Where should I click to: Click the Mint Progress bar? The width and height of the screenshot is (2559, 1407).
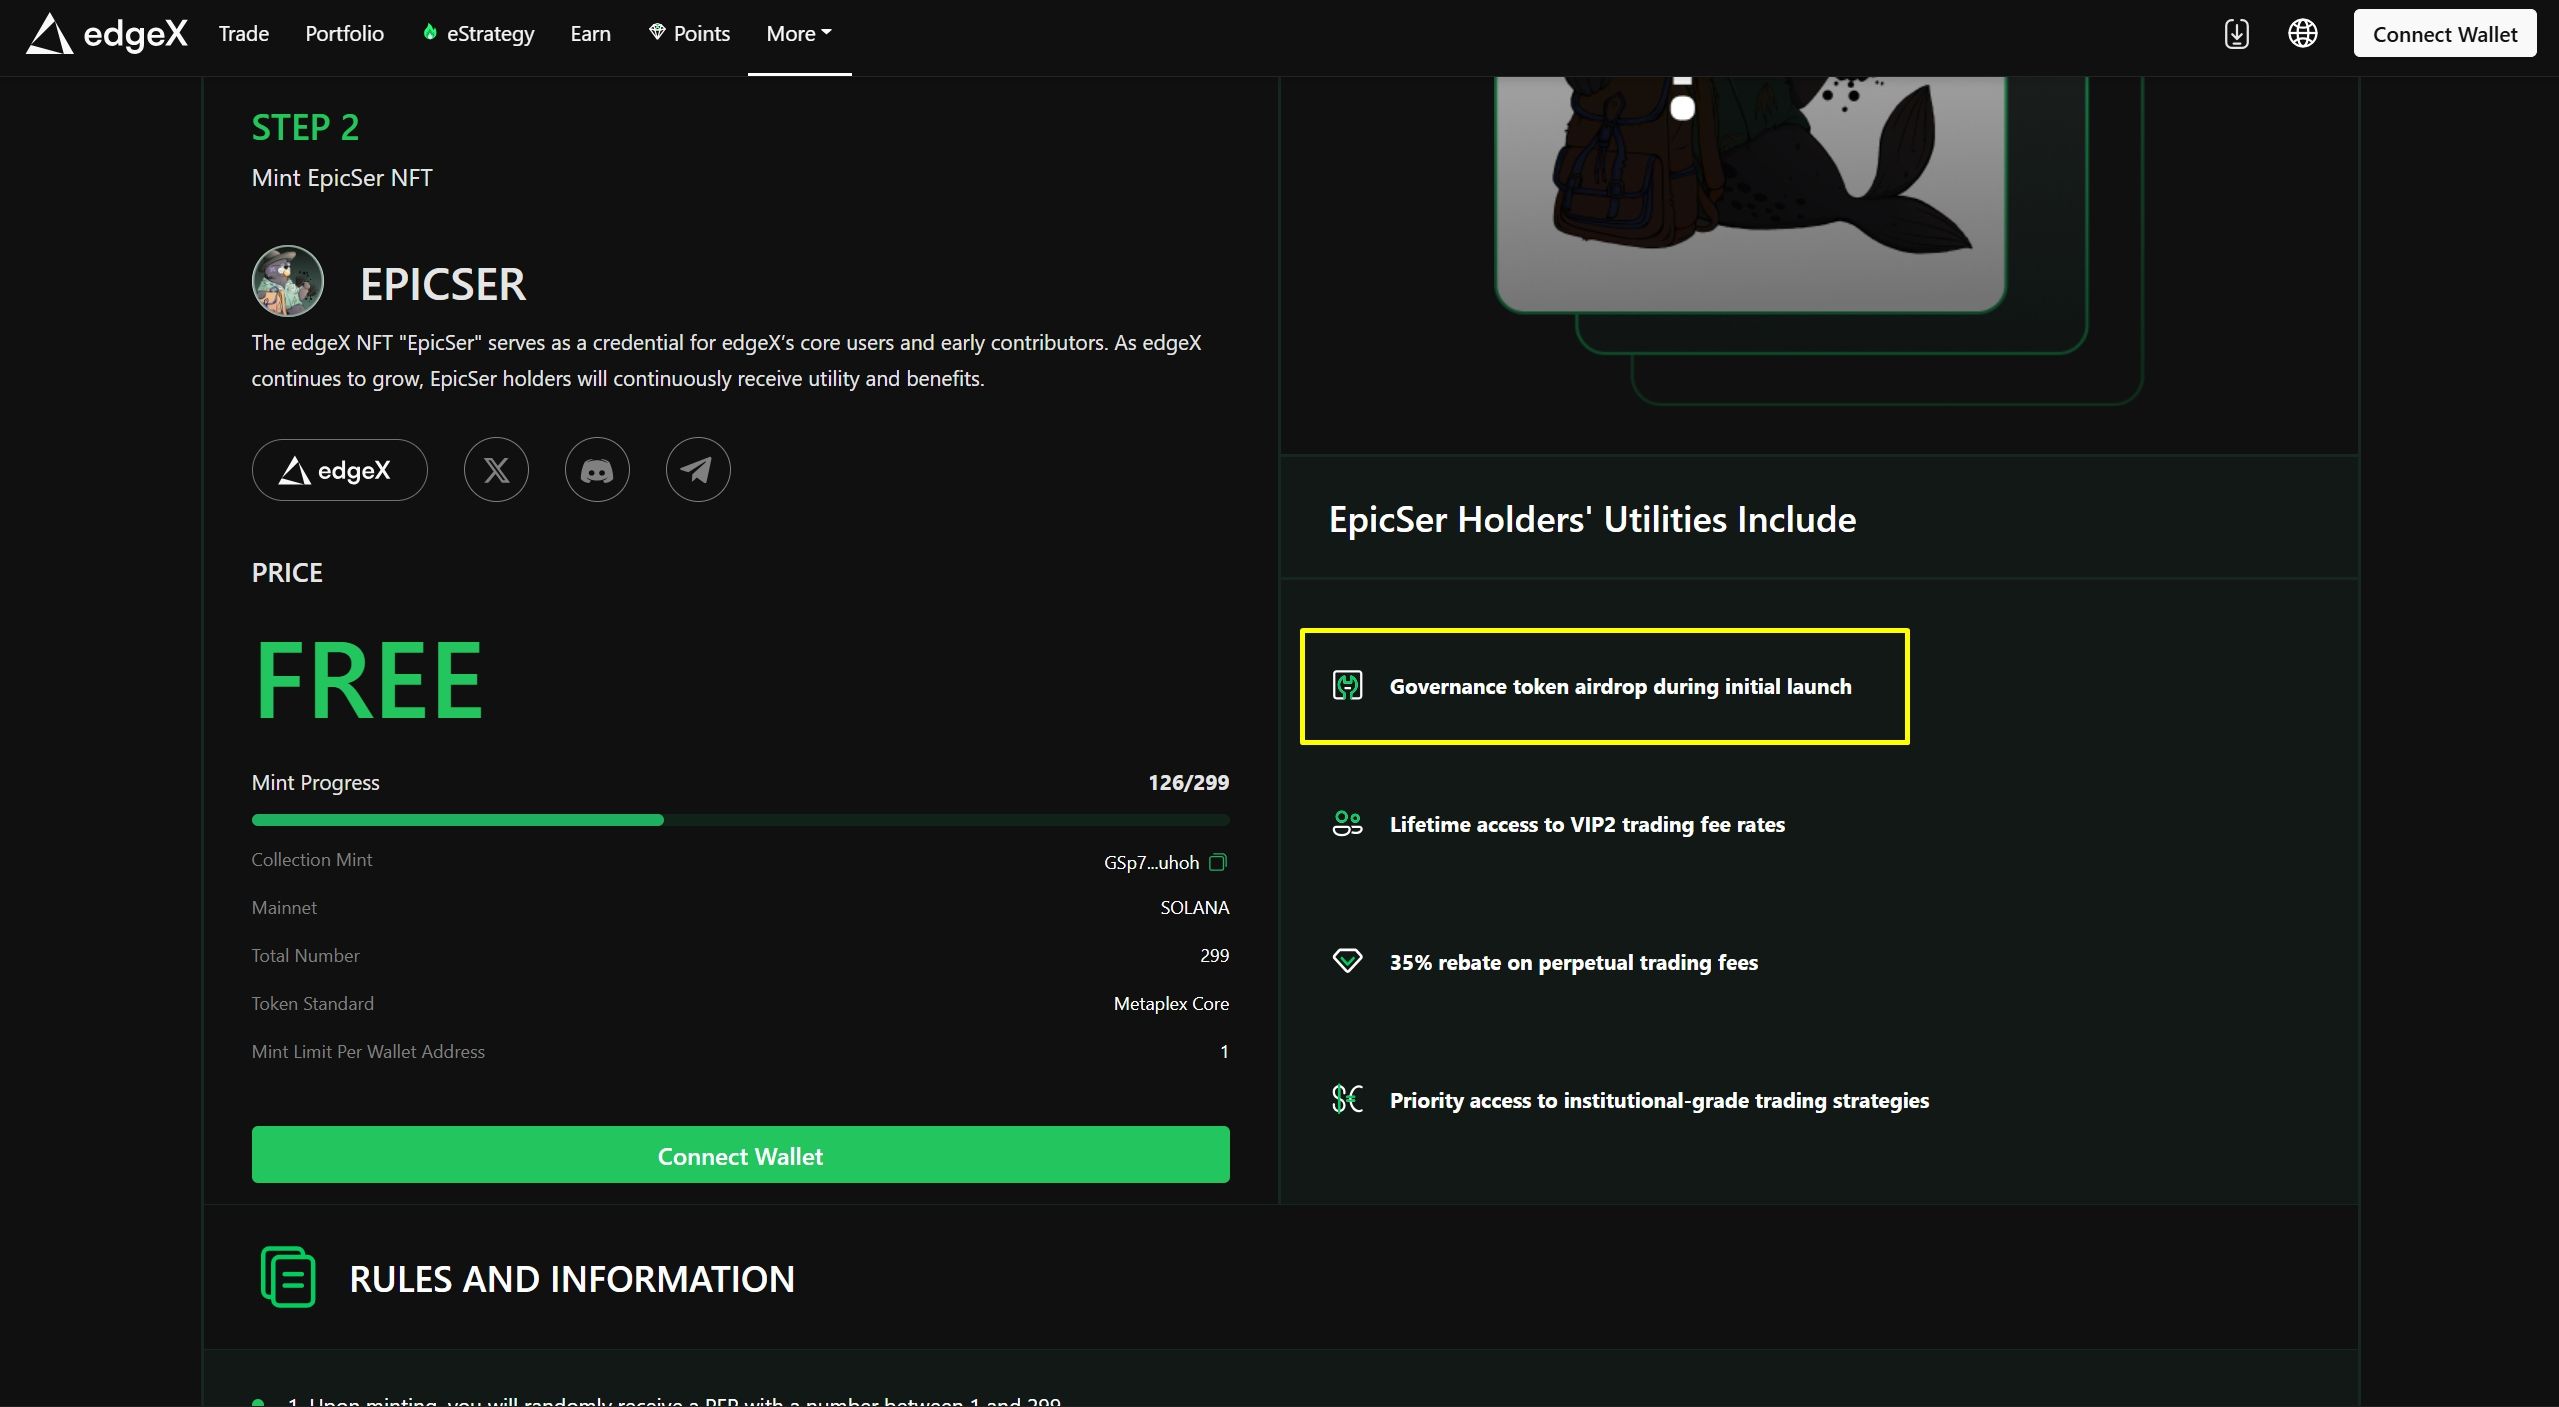click(x=740, y=820)
